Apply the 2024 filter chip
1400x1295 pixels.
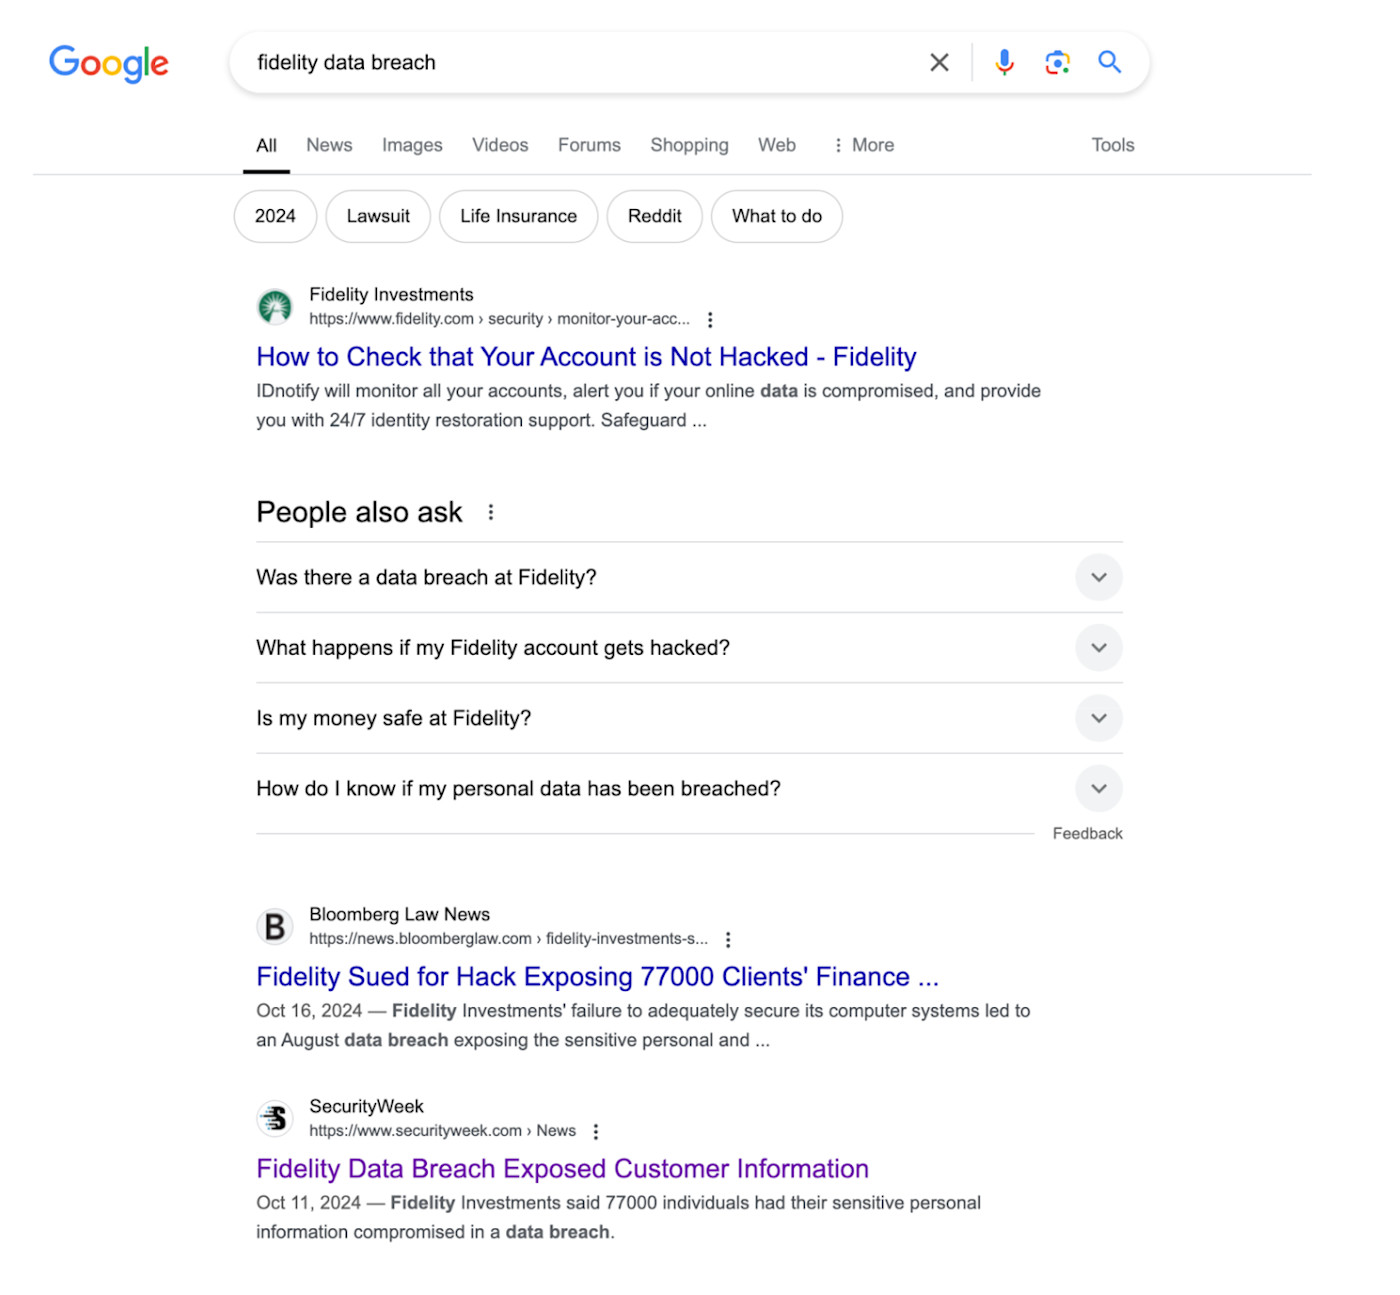(274, 216)
